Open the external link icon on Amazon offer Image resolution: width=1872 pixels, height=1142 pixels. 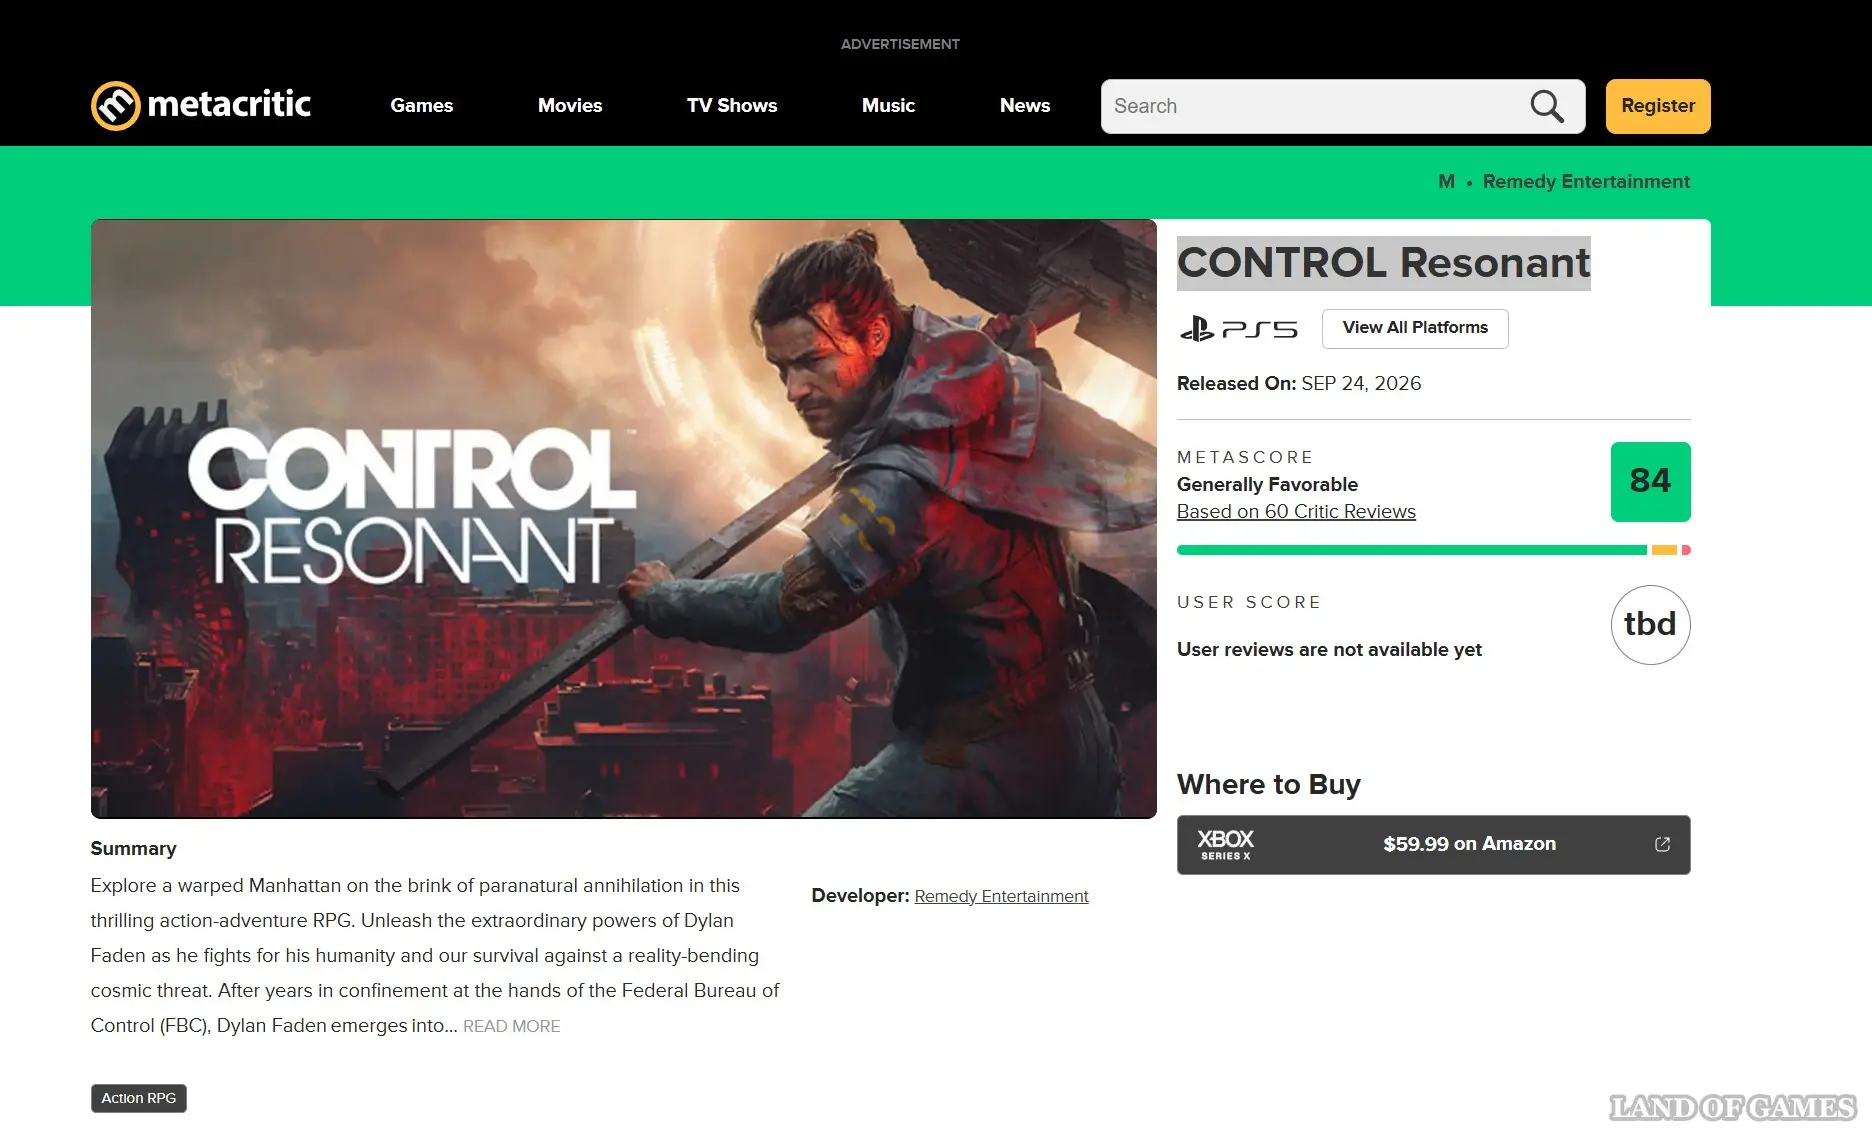[1662, 844]
